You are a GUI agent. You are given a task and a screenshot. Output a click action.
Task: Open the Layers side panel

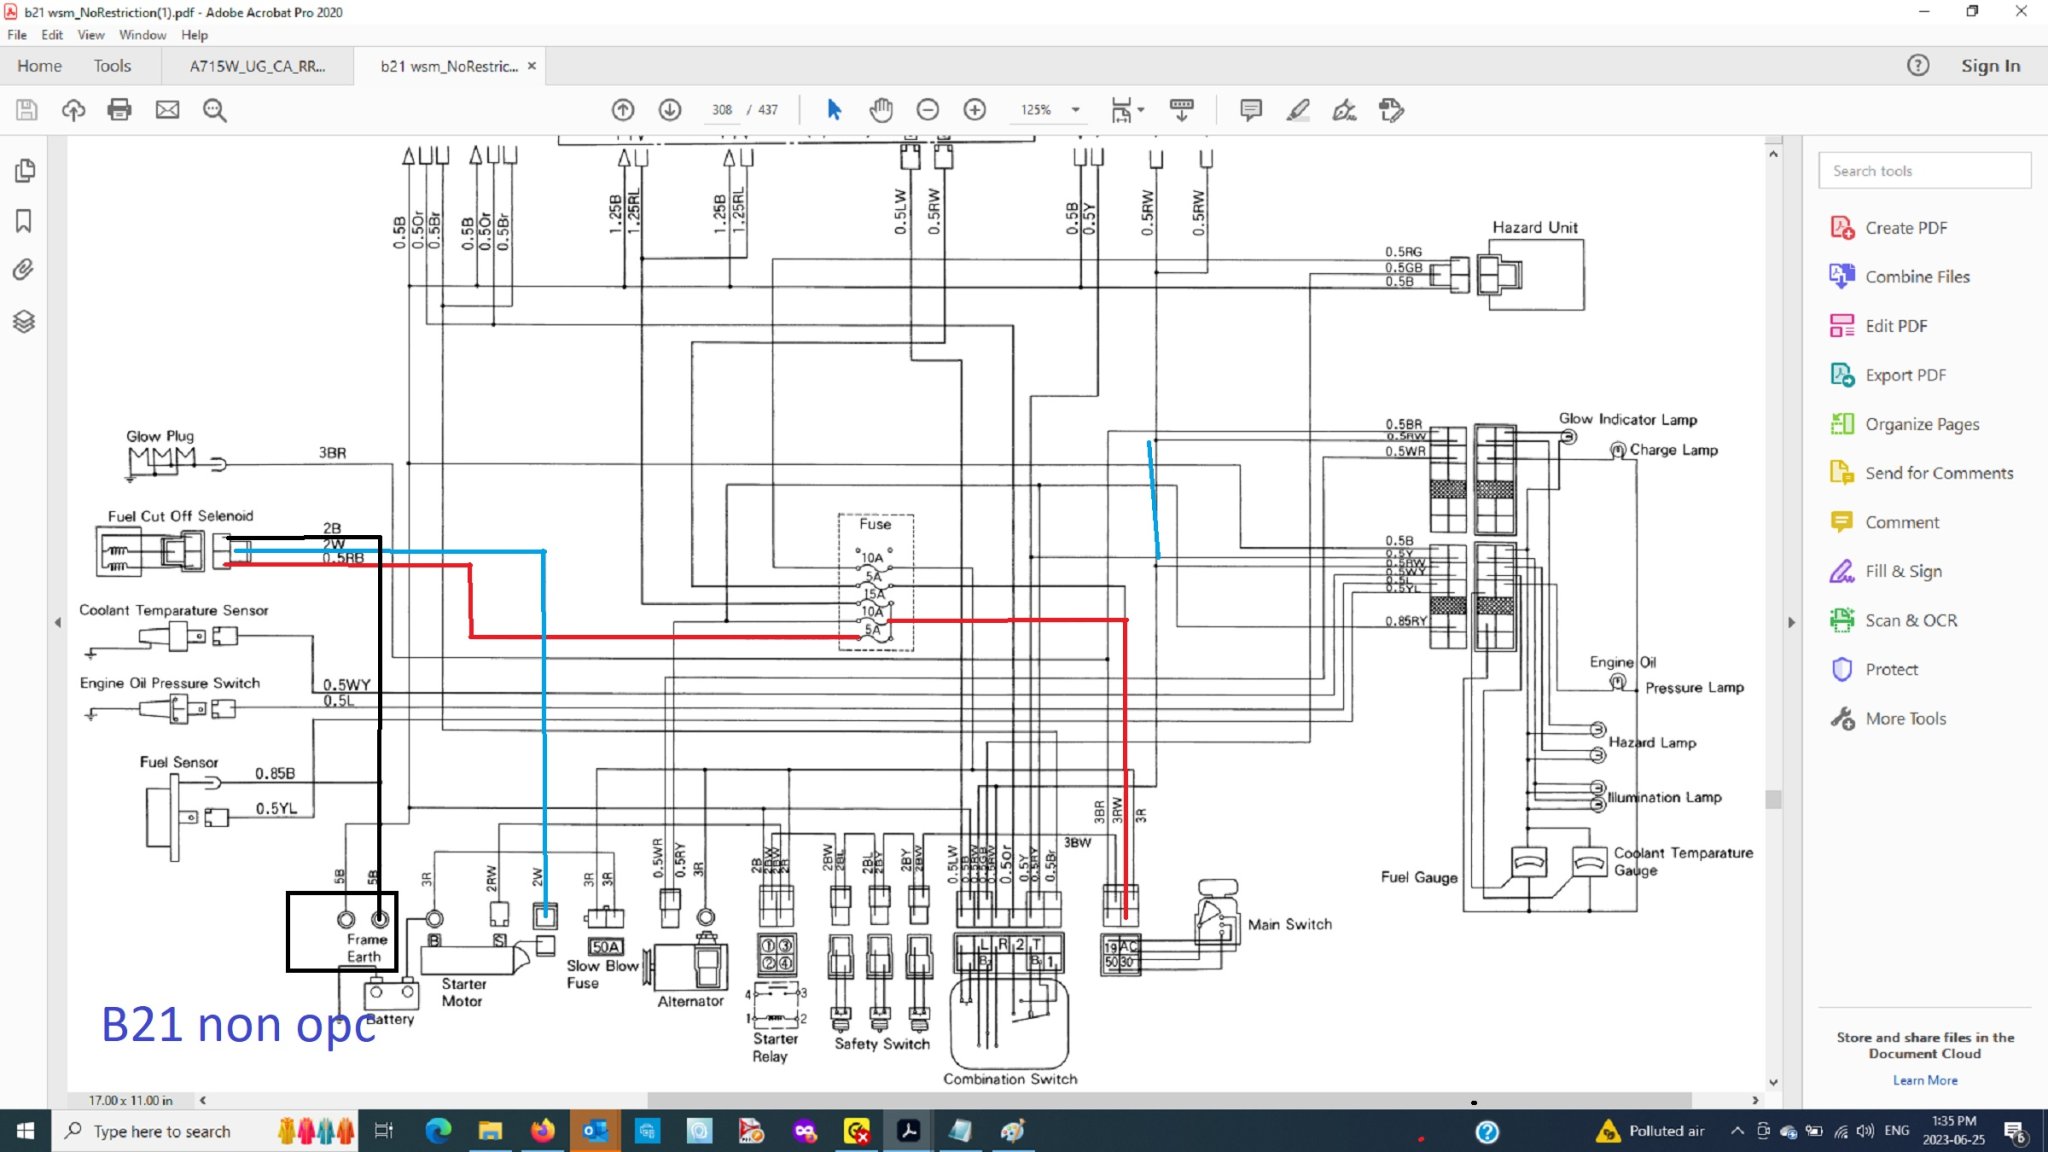(24, 321)
